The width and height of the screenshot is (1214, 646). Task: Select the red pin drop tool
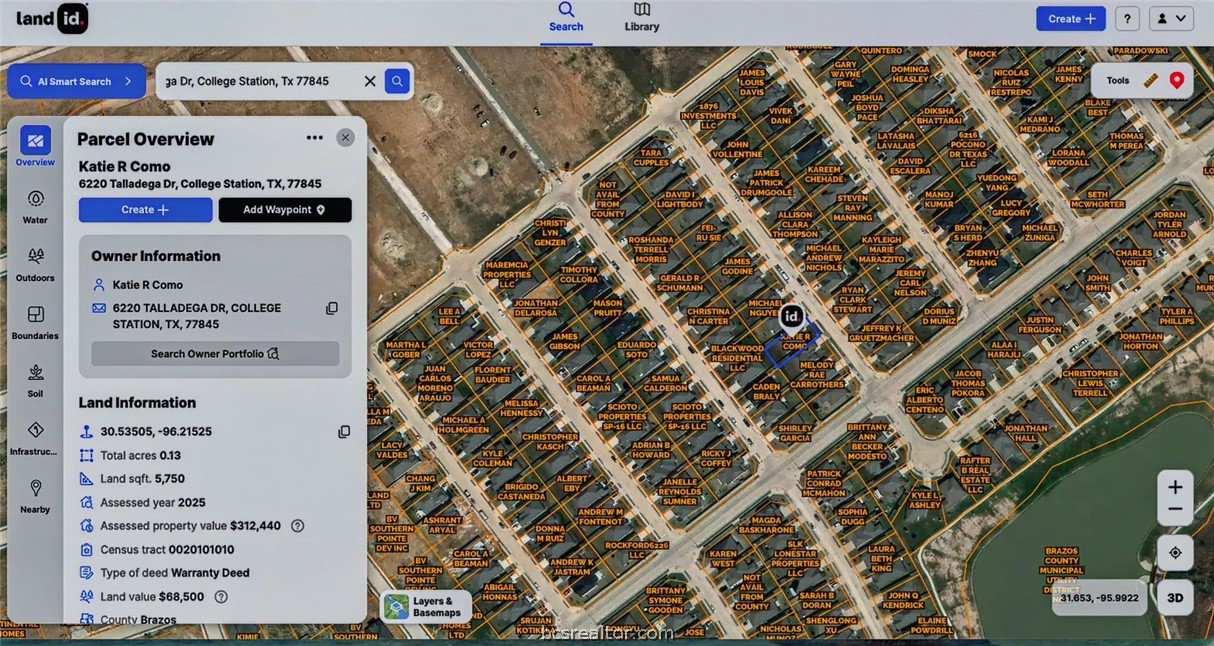click(1176, 81)
